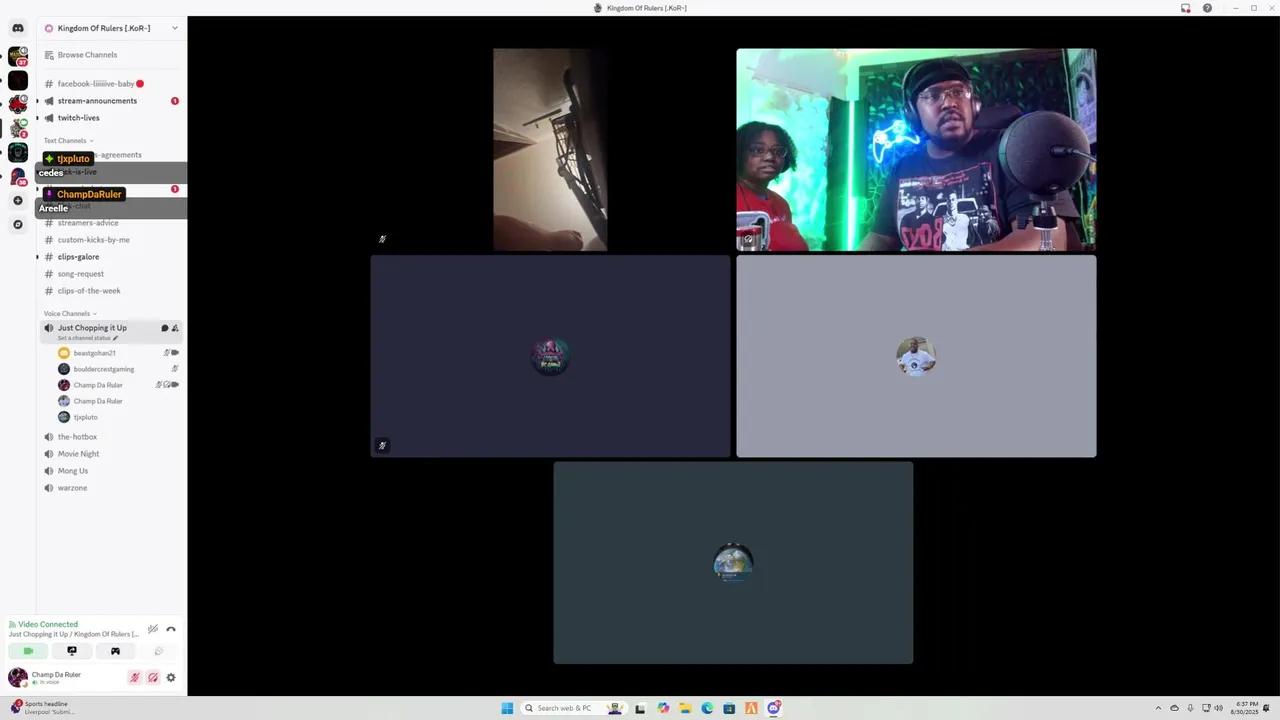1280x720 pixels.
Task: Undeafen with the headphones icon in user panel
Action: click(x=153, y=677)
